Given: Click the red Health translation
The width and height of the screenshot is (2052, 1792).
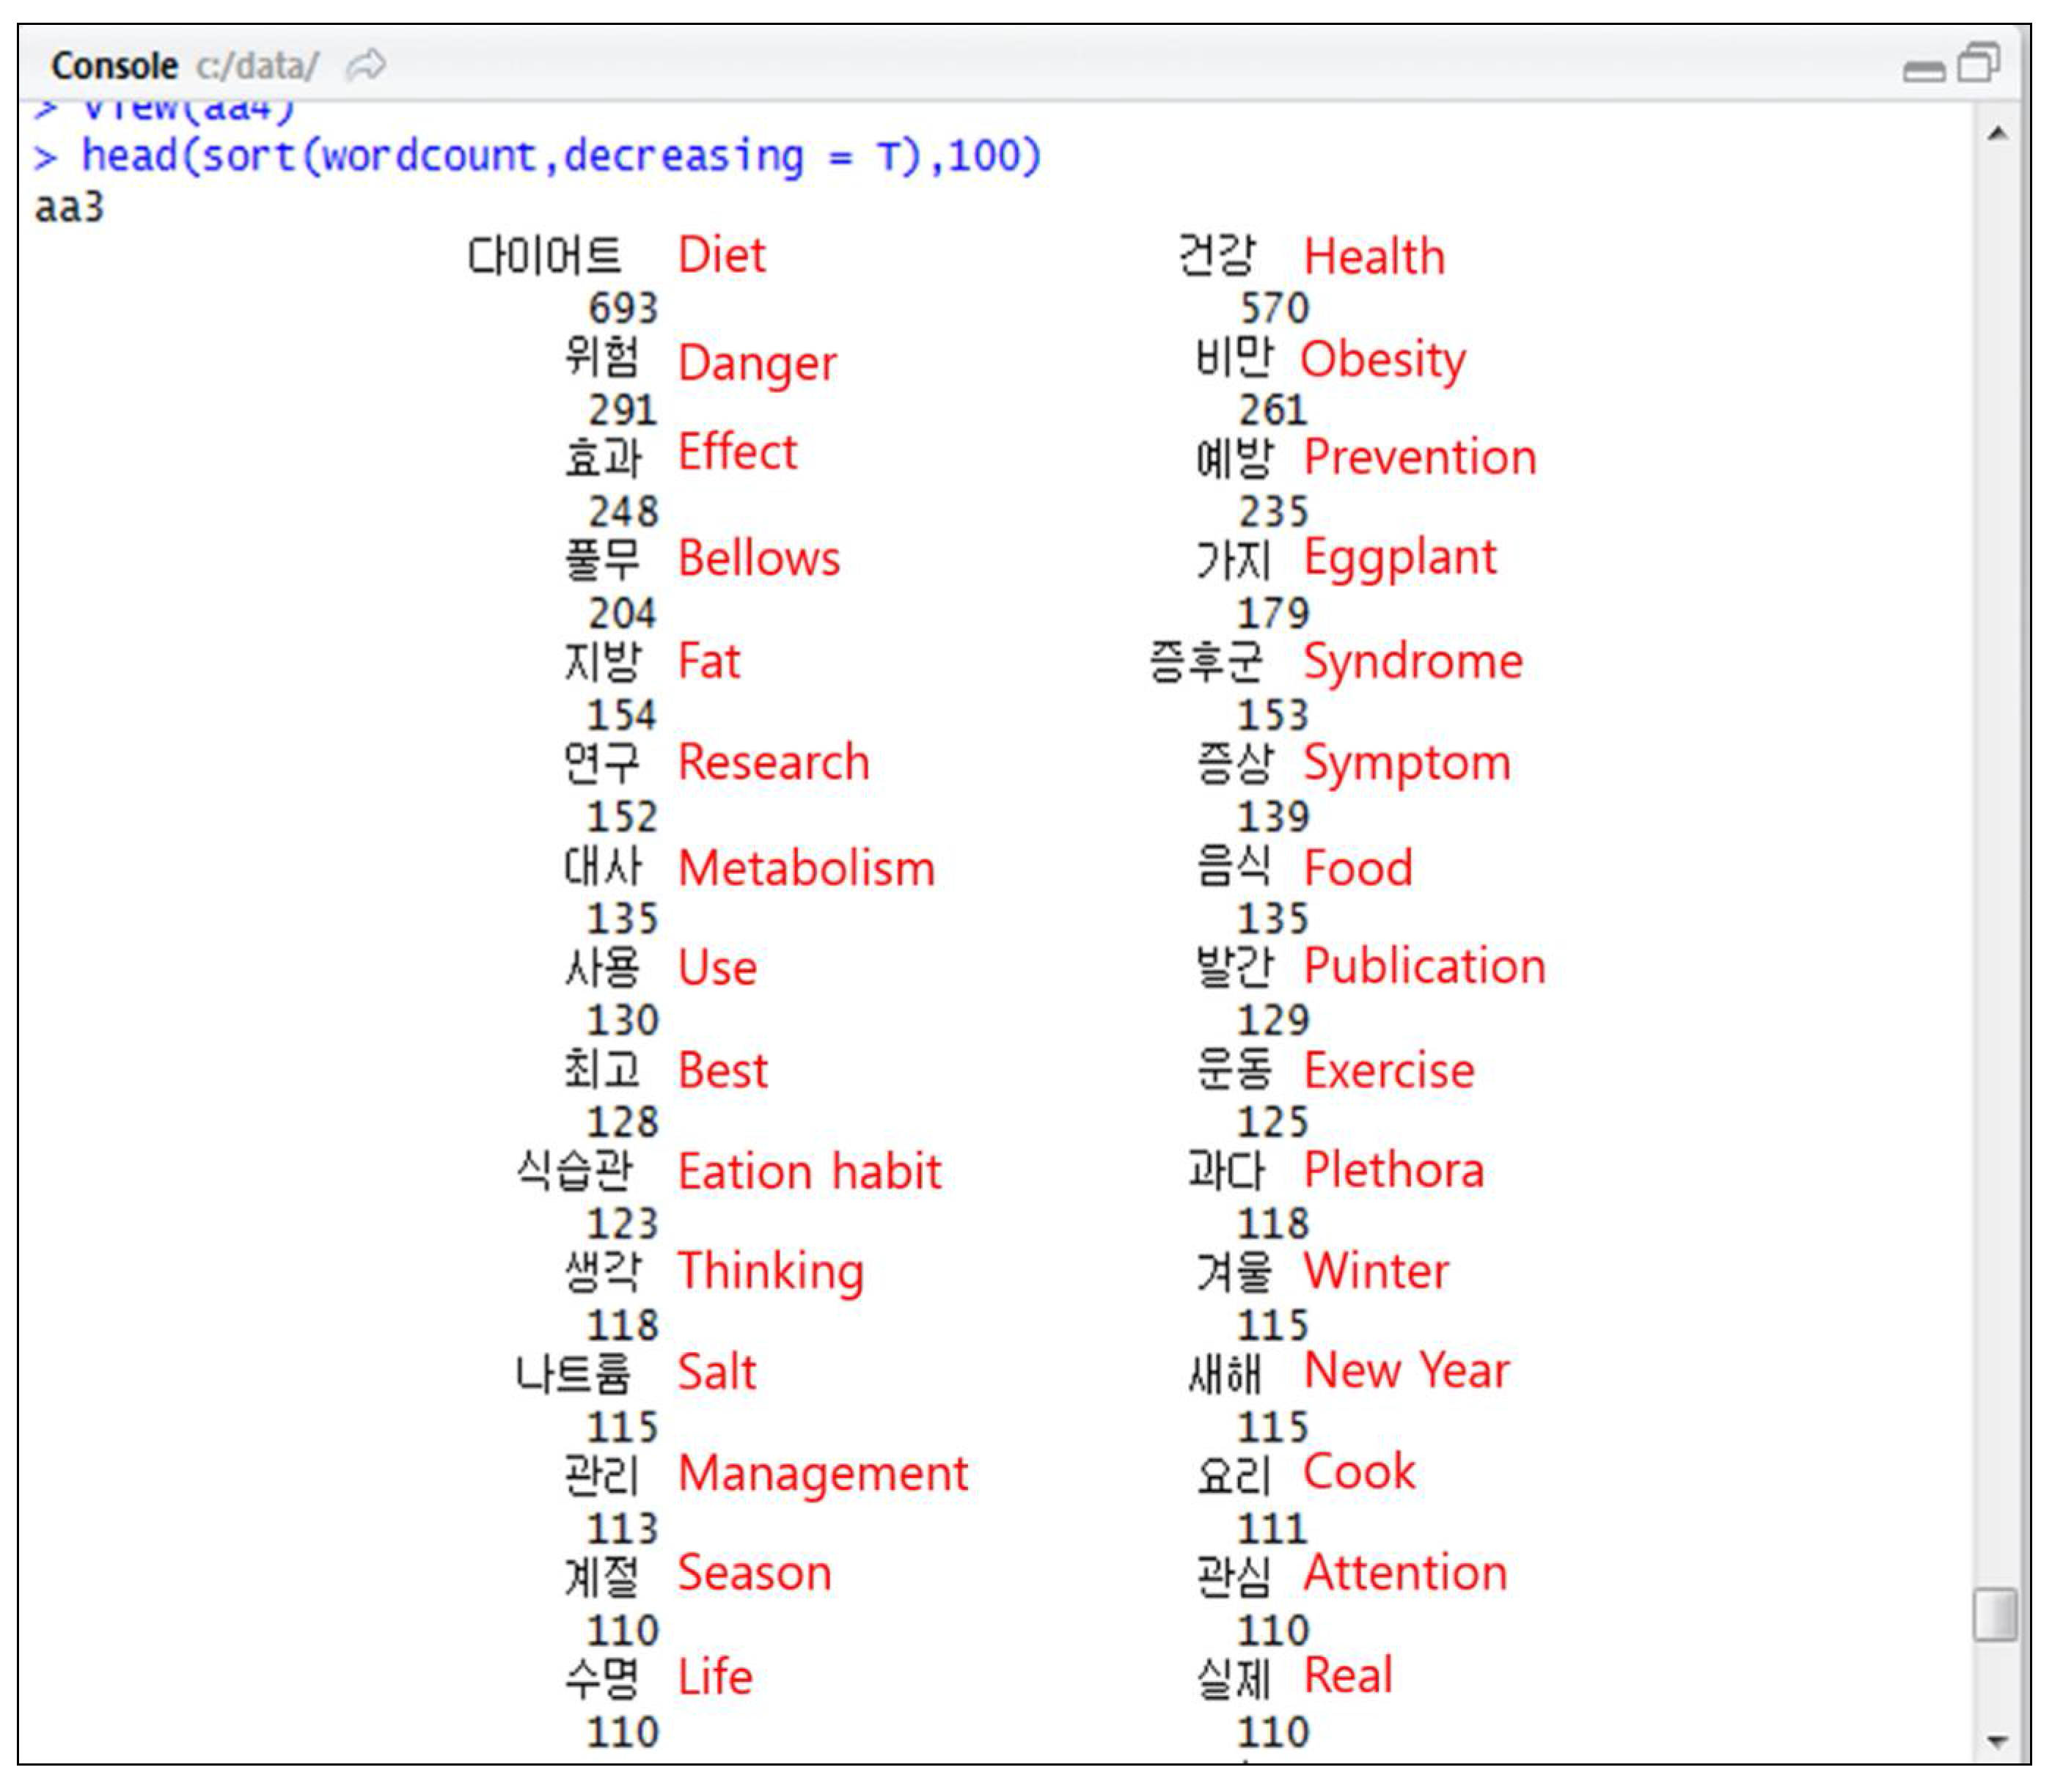Looking at the screenshot, I should point(1374,257).
